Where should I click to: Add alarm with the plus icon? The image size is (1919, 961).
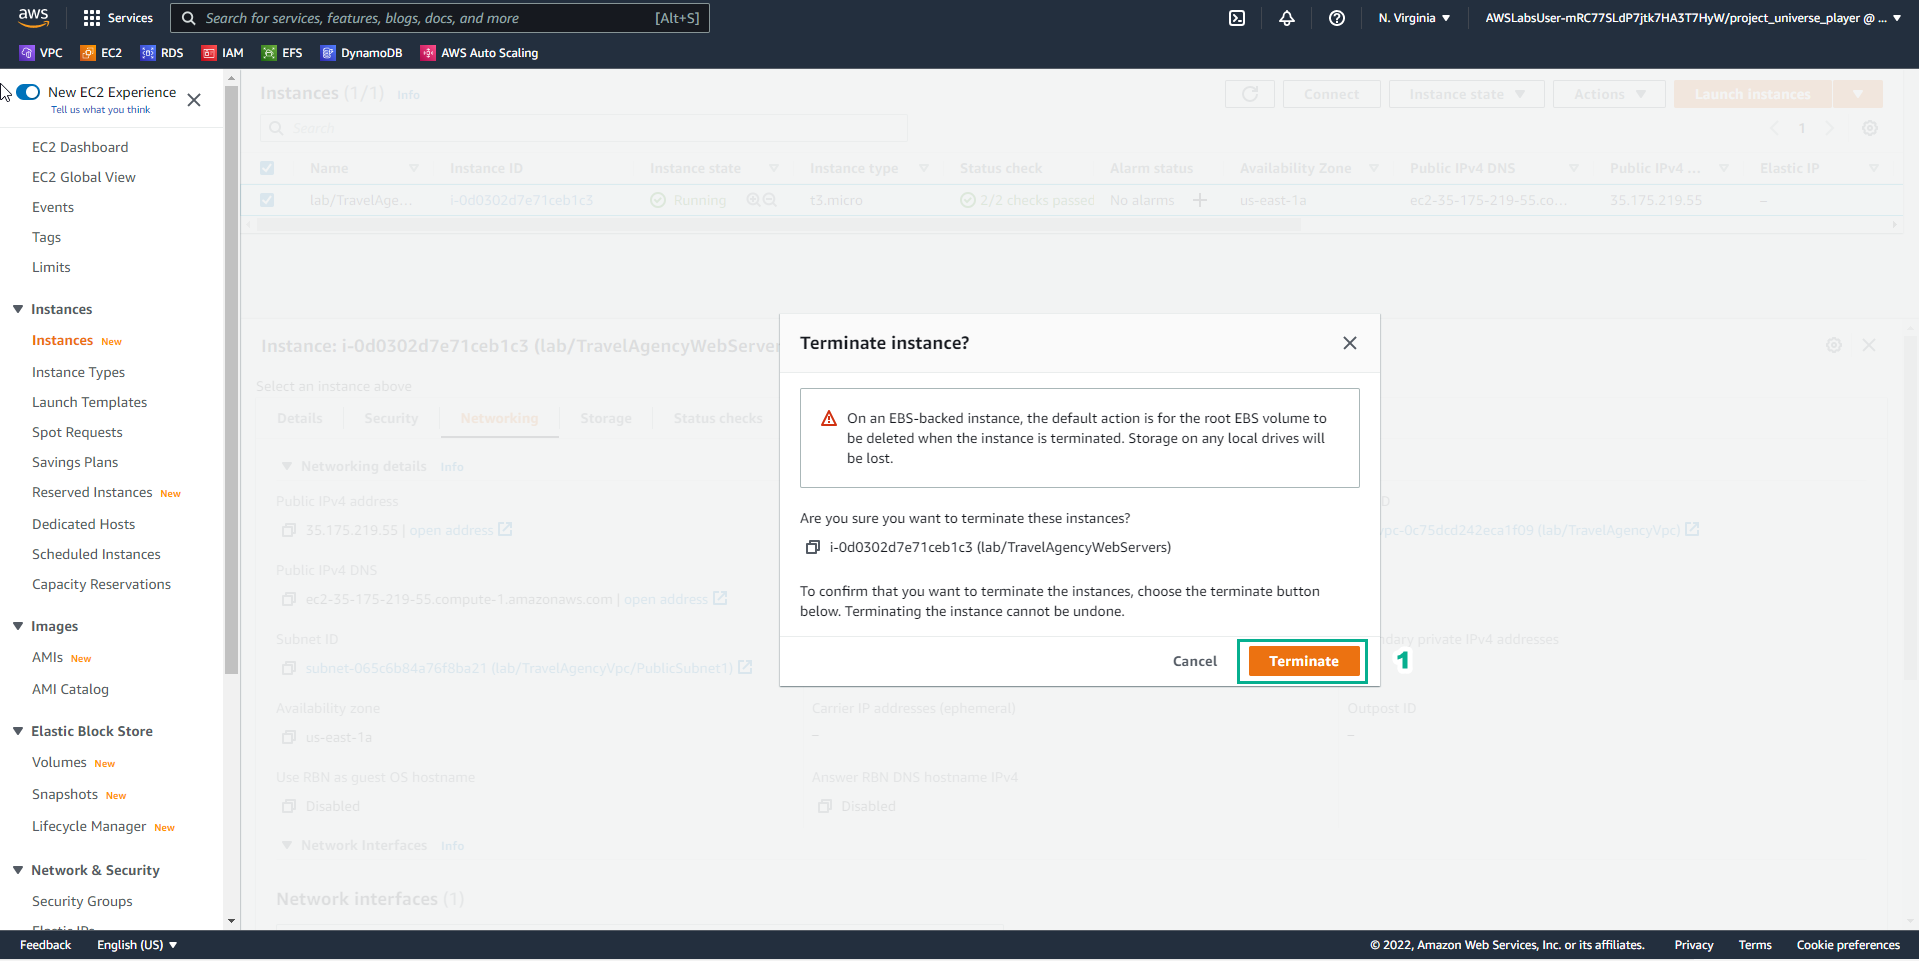click(x=1200, y=200)
